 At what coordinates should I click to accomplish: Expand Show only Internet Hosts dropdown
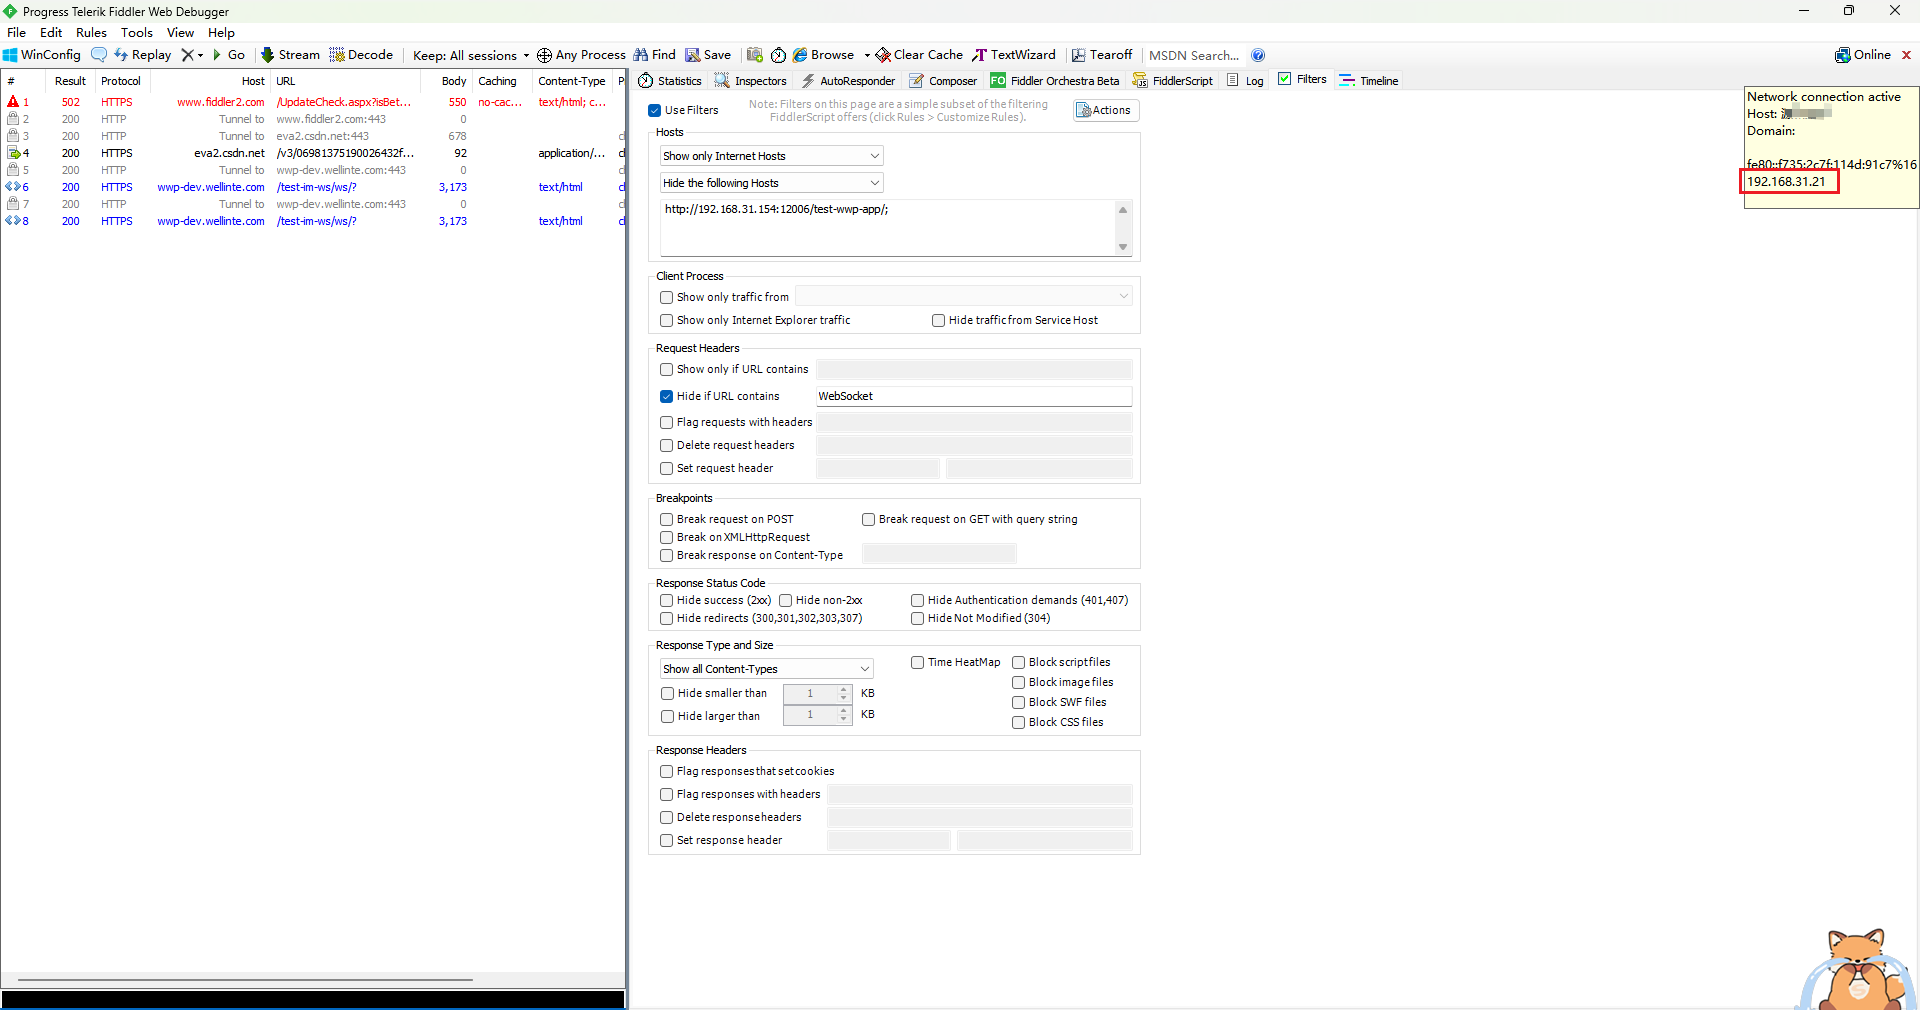[x=771, y=156]
